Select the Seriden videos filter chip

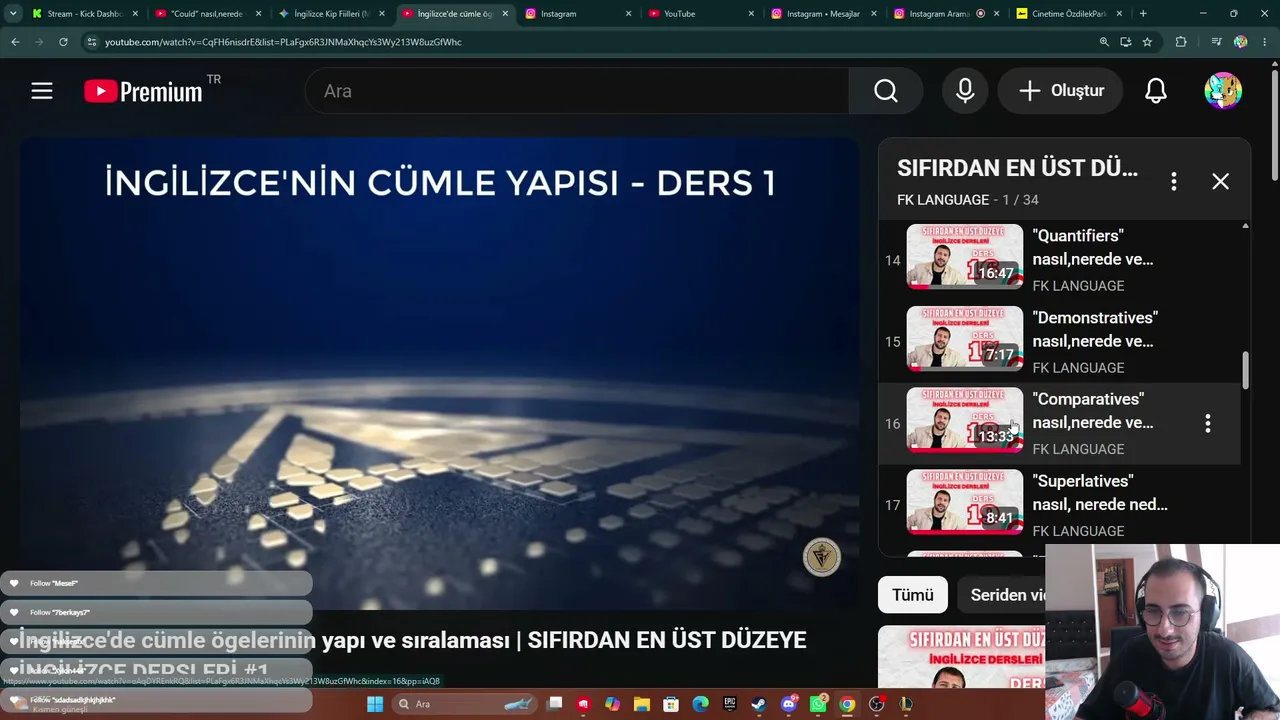click(x=1008, y=595)
